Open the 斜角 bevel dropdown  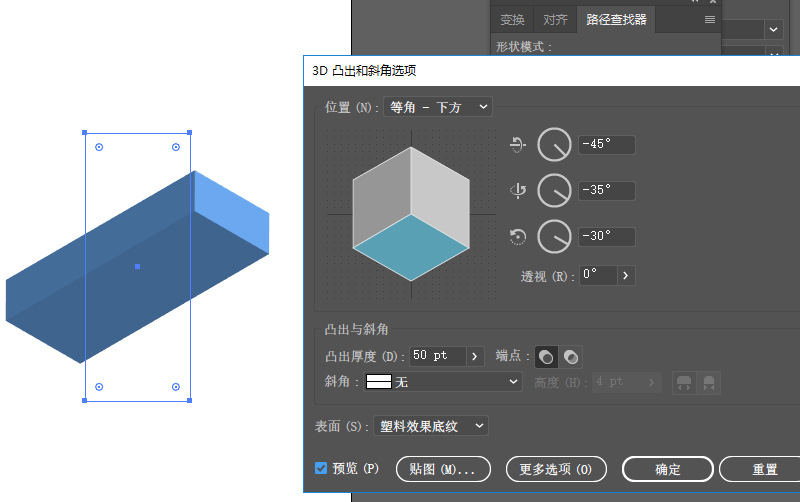(x=443, y=382)
